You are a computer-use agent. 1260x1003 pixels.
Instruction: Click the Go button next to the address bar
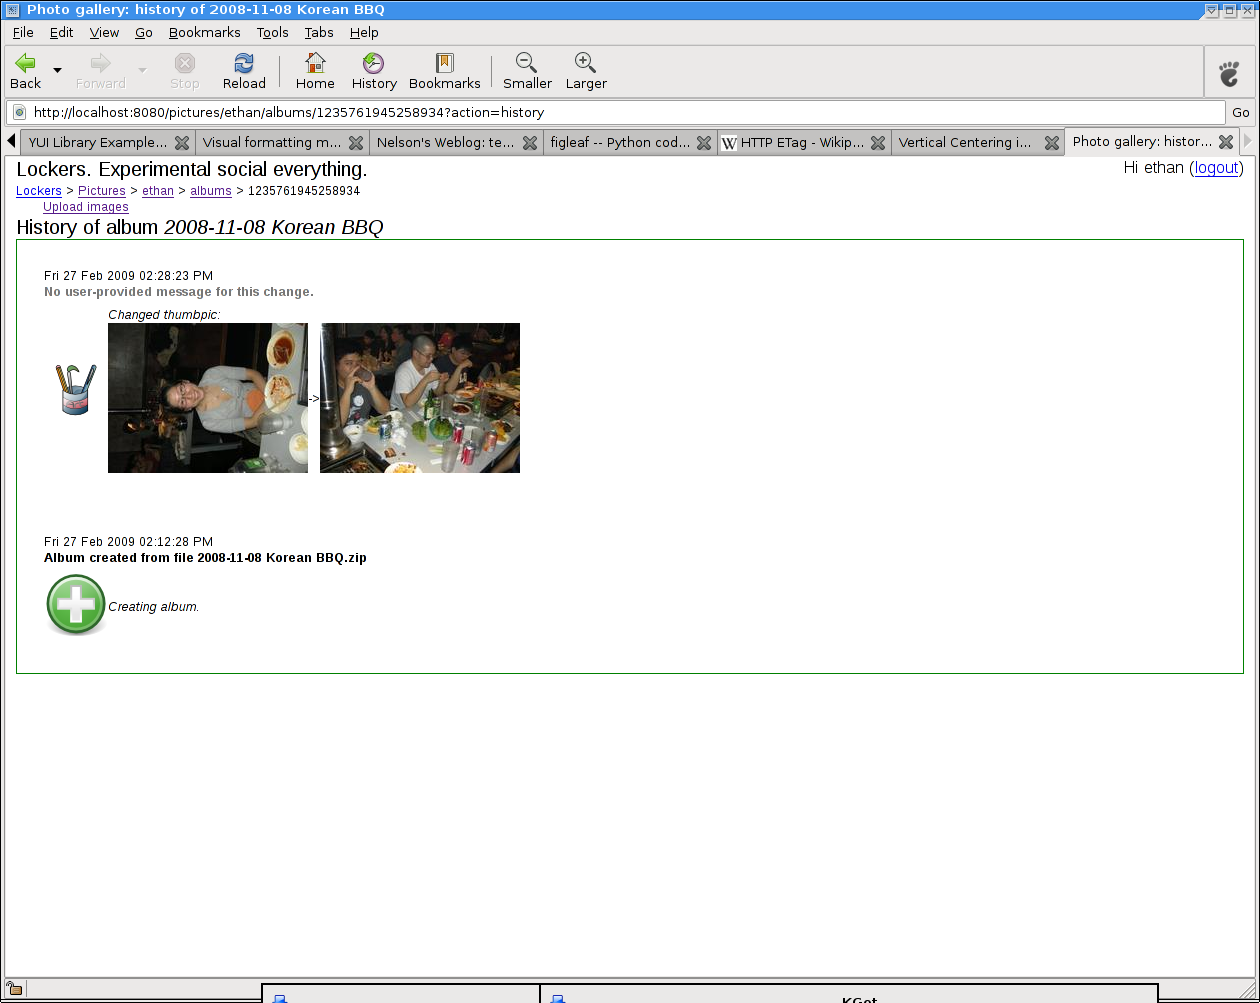[1241, 113]
